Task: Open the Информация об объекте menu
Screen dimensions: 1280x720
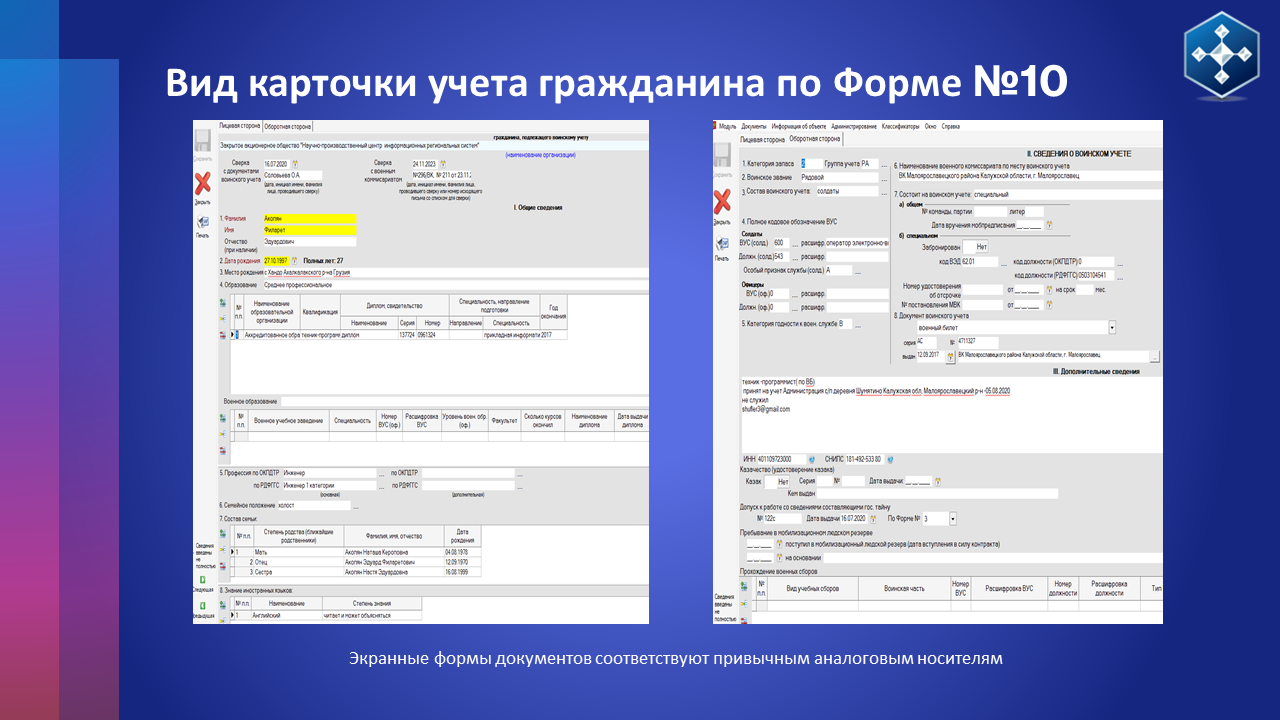Action: [799, 127]
